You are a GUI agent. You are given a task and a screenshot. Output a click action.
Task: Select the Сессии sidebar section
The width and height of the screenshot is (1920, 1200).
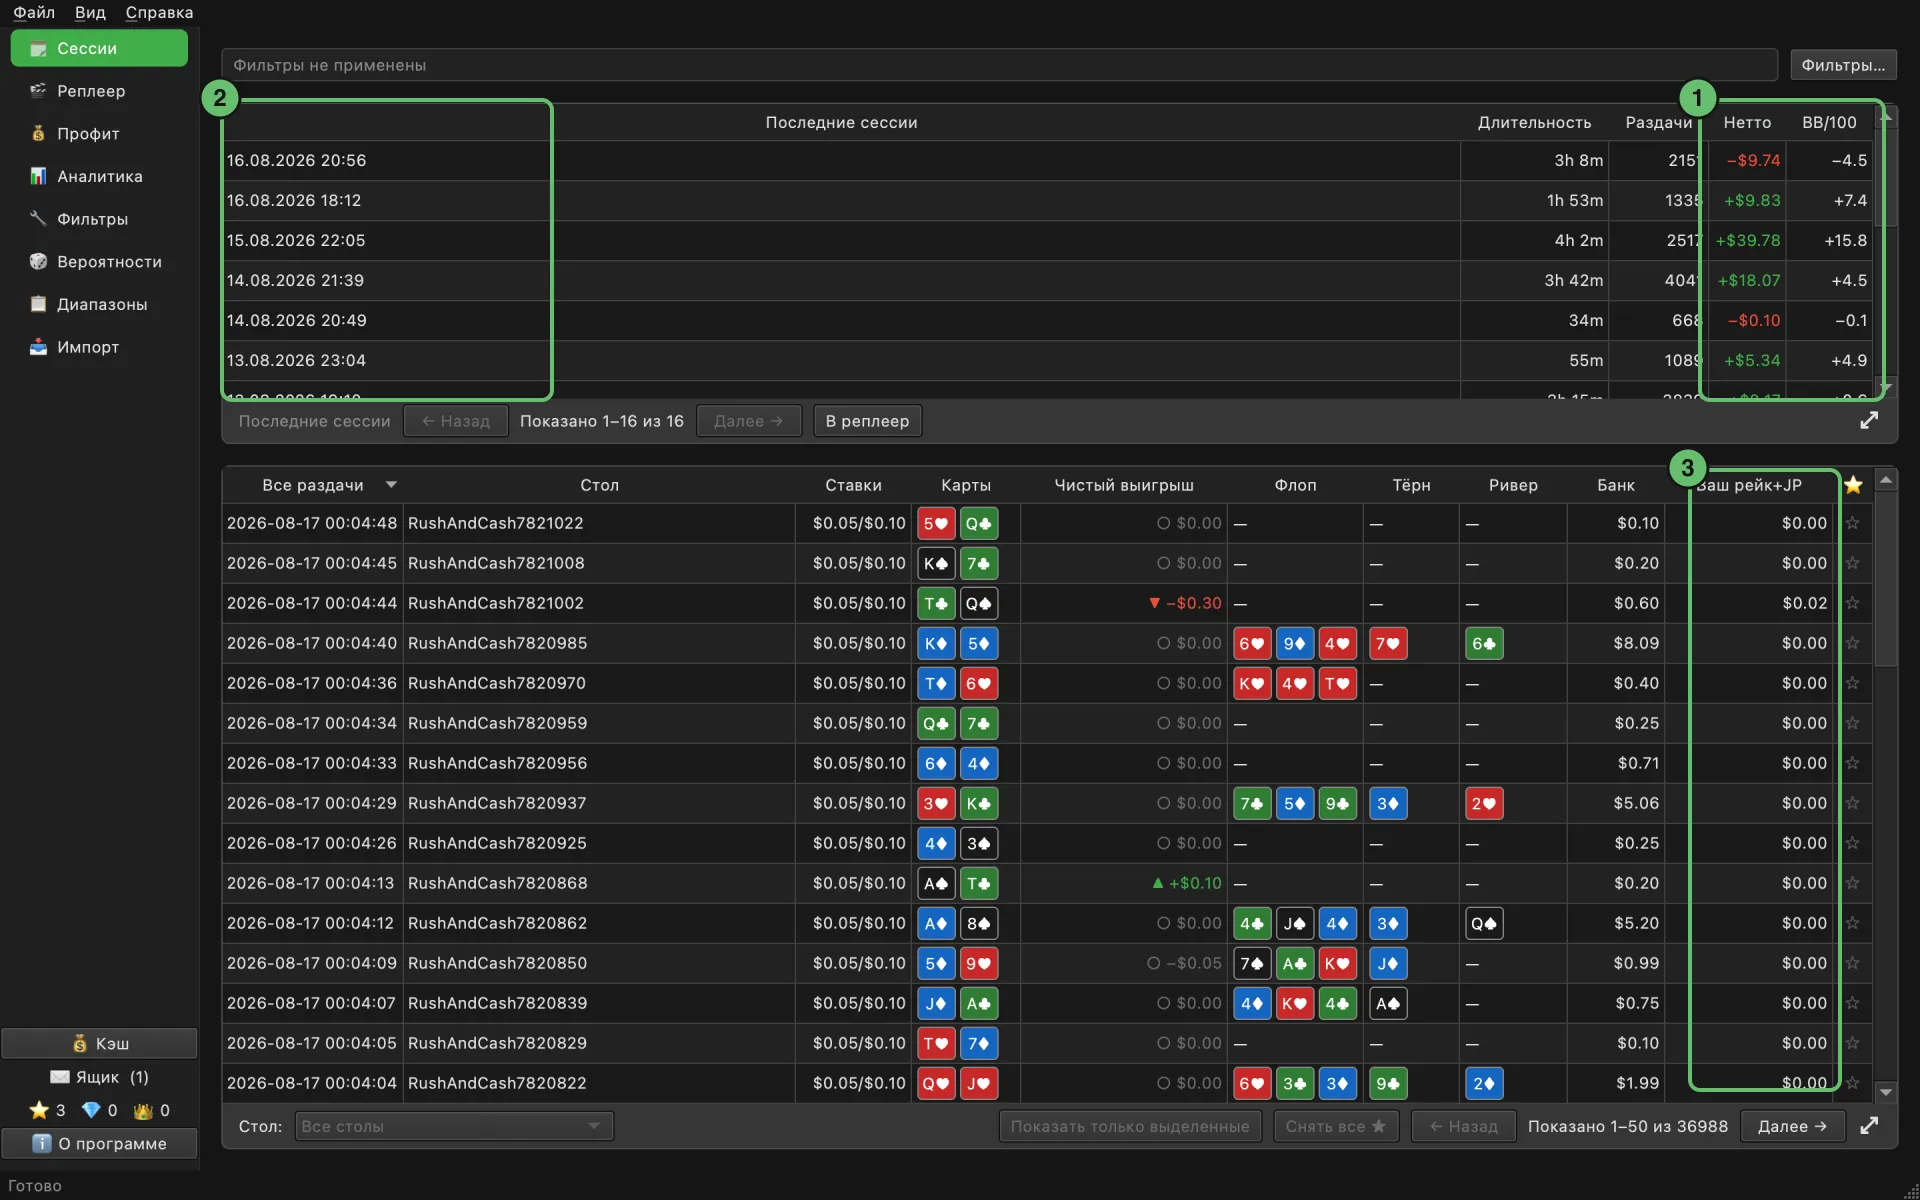[x=98, y=48]
